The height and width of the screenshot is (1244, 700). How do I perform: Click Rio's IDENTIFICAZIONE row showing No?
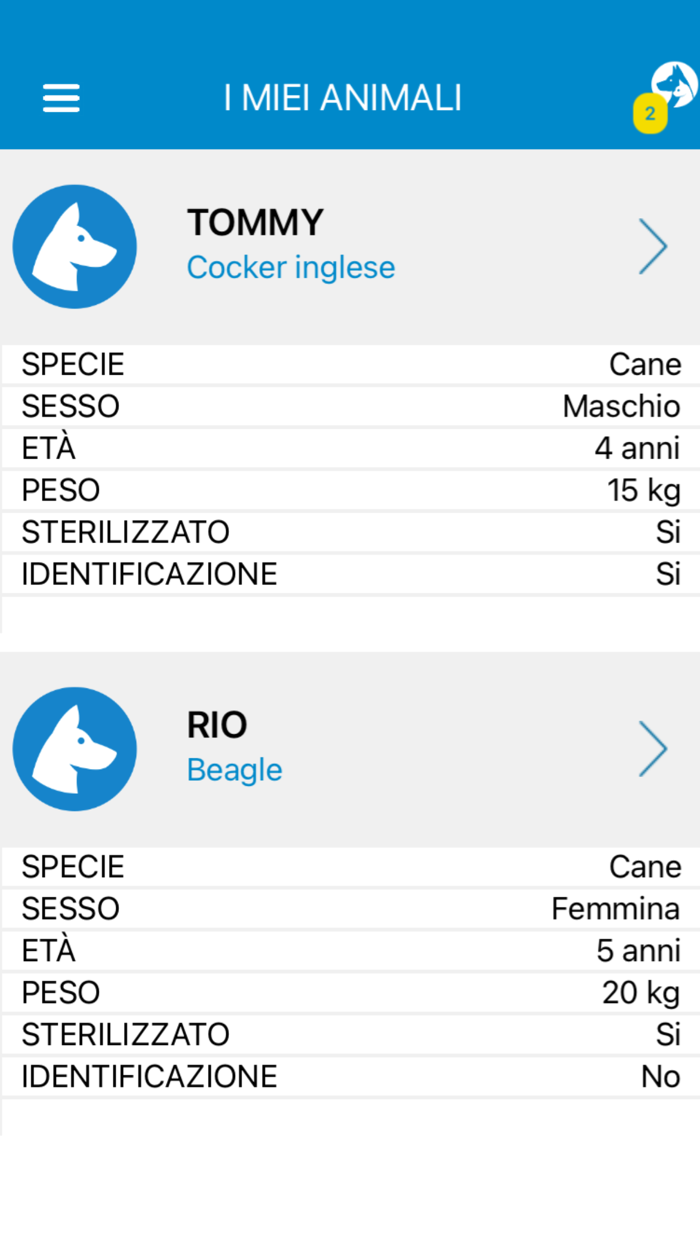click(350, 1076)
